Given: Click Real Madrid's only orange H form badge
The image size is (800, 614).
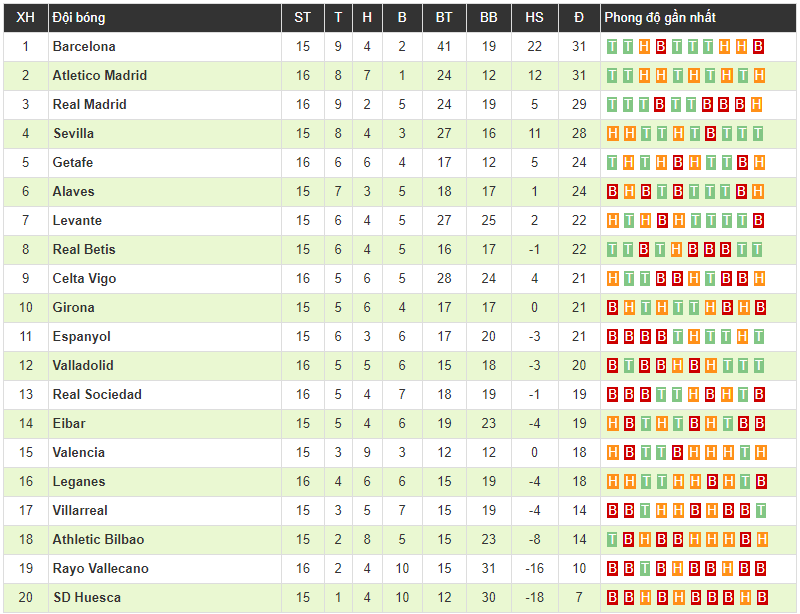Looking at the screenshot, I should point(757,105).
